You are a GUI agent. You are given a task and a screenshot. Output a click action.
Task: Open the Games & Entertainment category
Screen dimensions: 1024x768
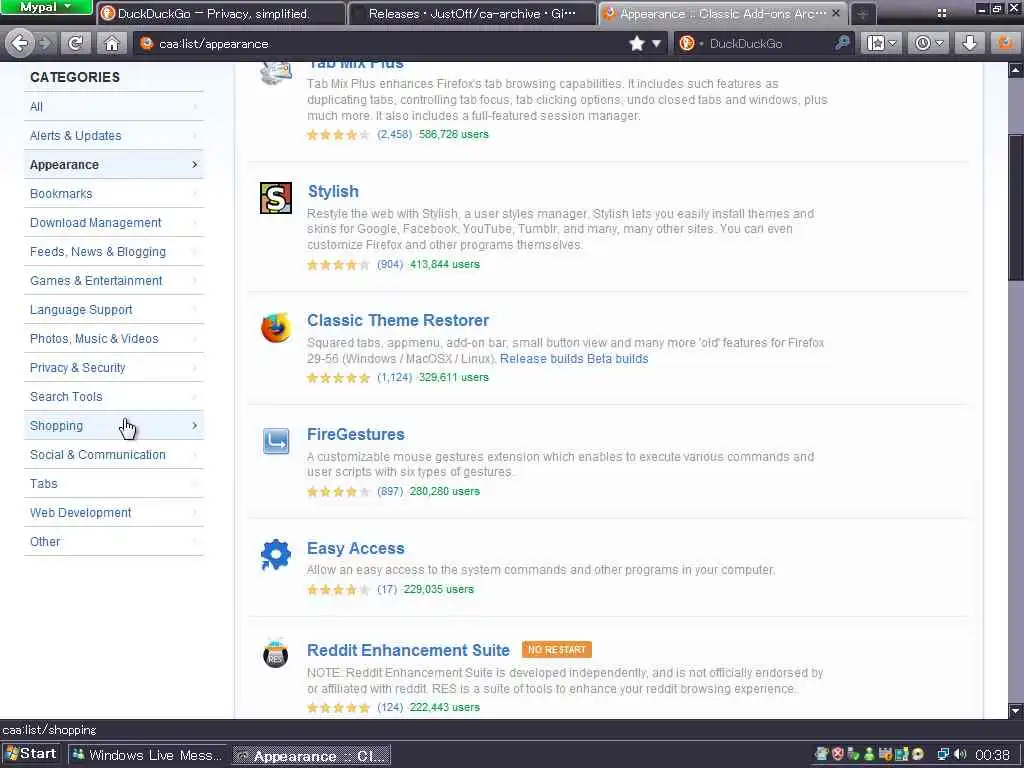tap(114, 280)
